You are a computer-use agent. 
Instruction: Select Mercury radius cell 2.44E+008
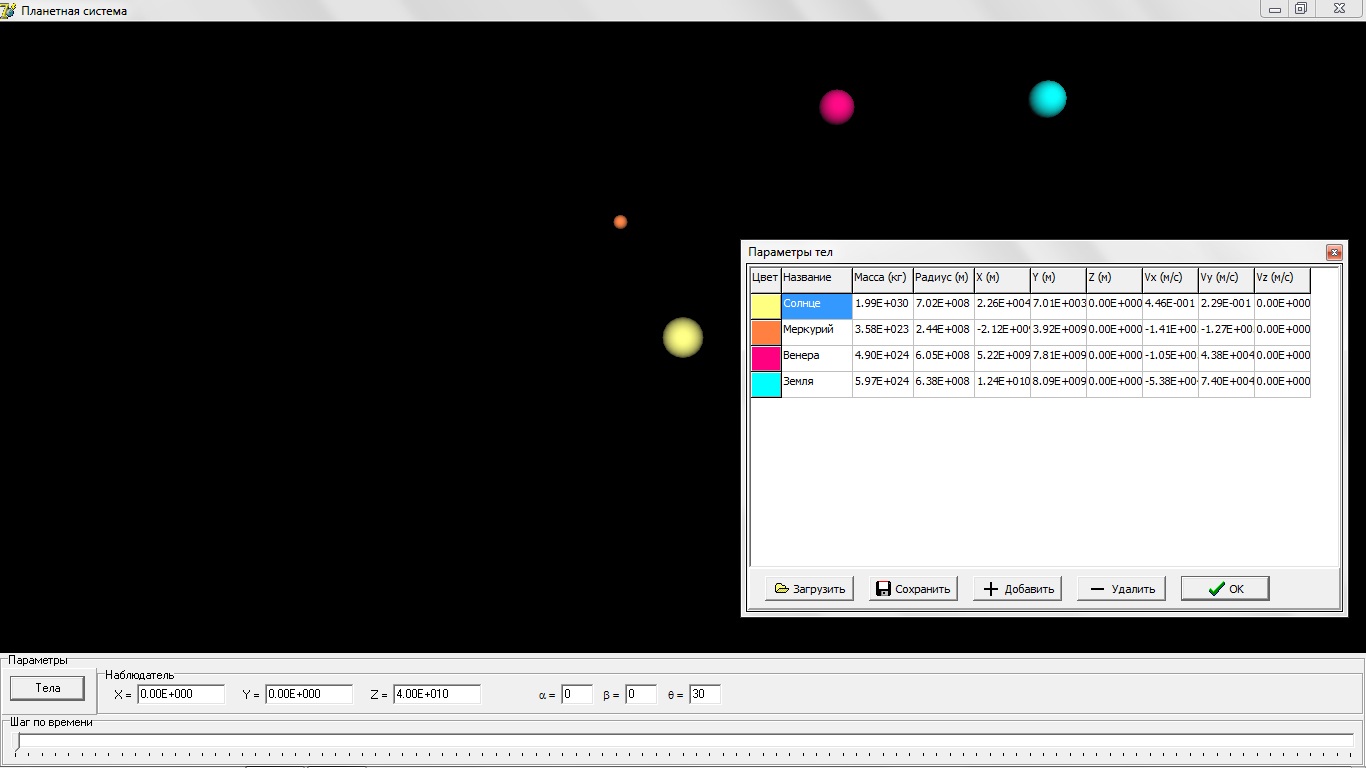point(944,332)
